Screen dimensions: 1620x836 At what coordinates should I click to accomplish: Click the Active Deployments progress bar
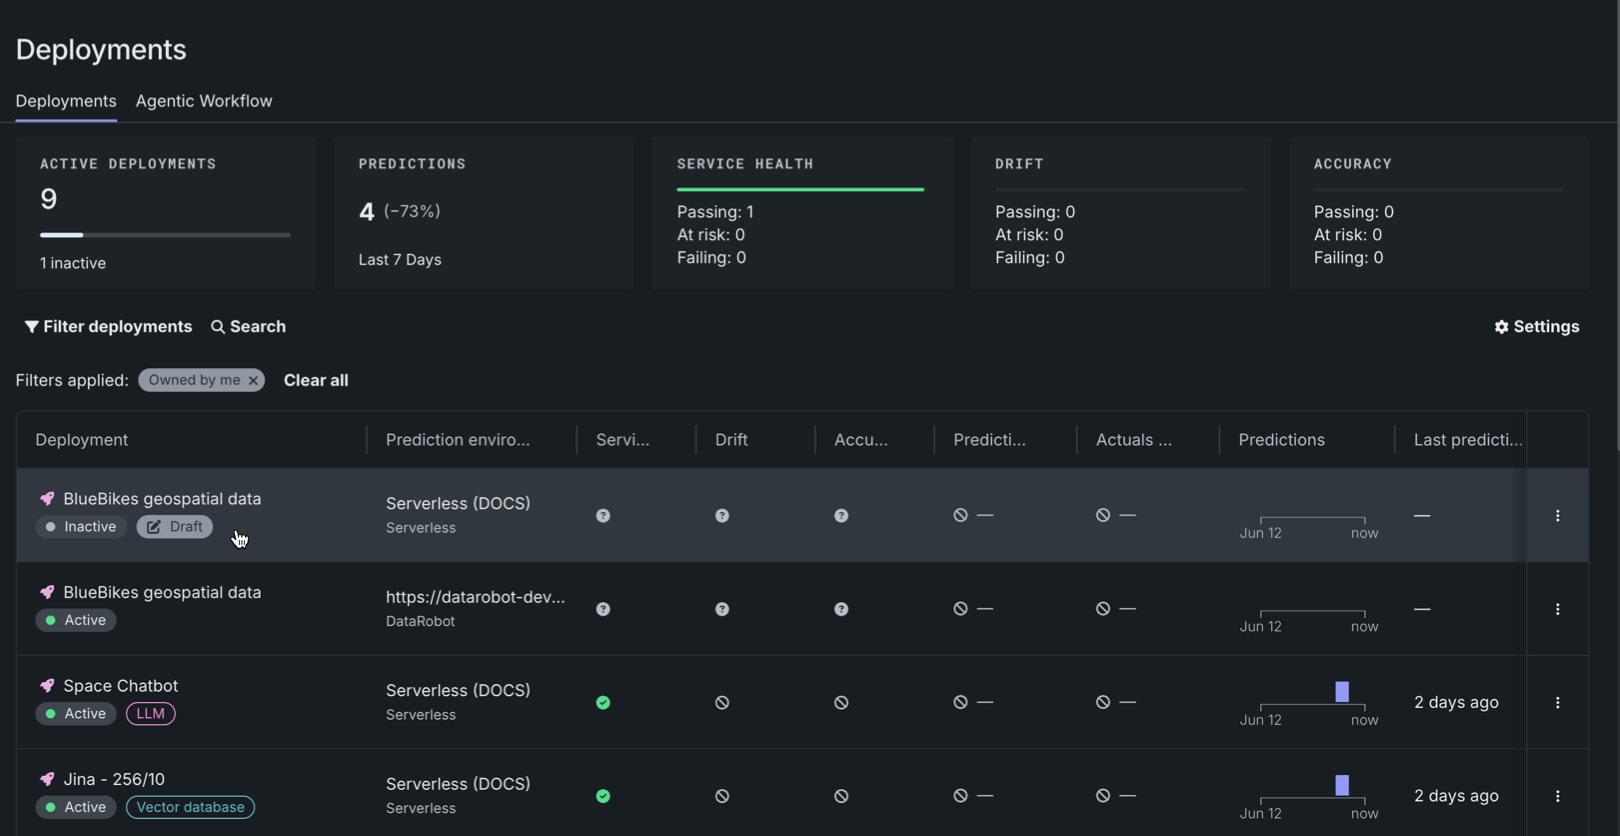[x=165, y=235]
